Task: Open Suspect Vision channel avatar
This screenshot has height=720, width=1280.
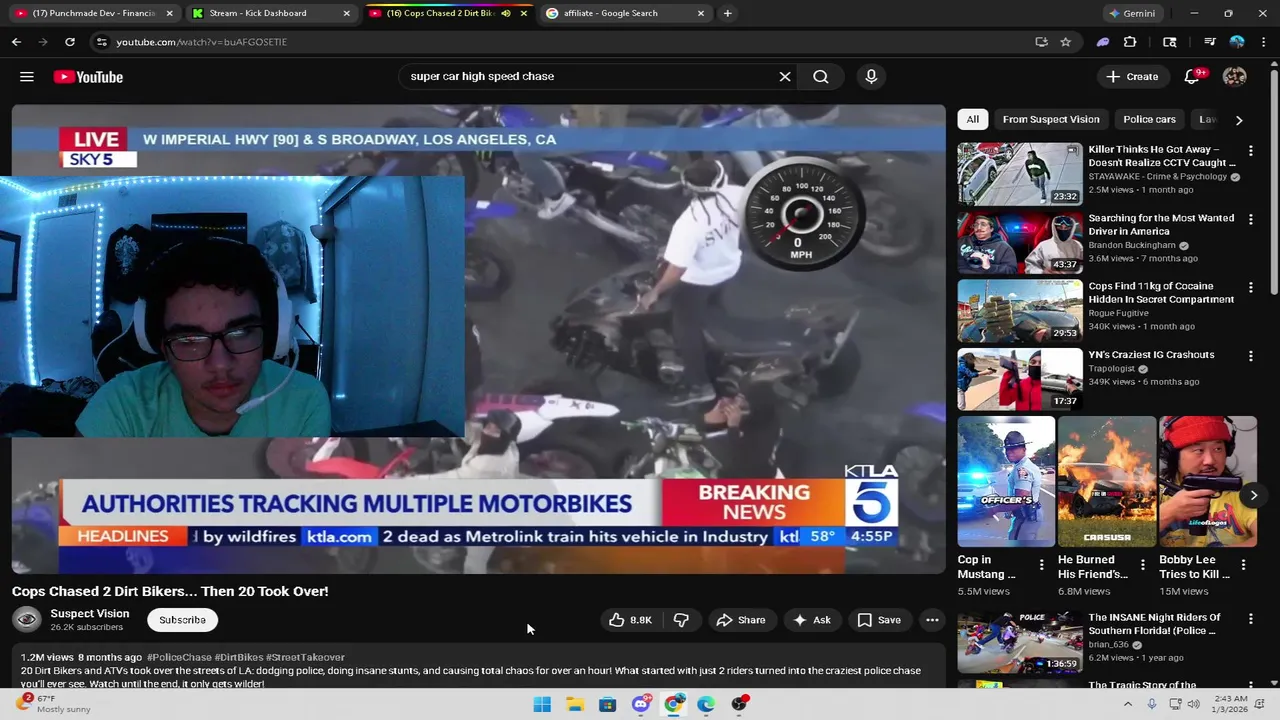Action: point(27,620)
